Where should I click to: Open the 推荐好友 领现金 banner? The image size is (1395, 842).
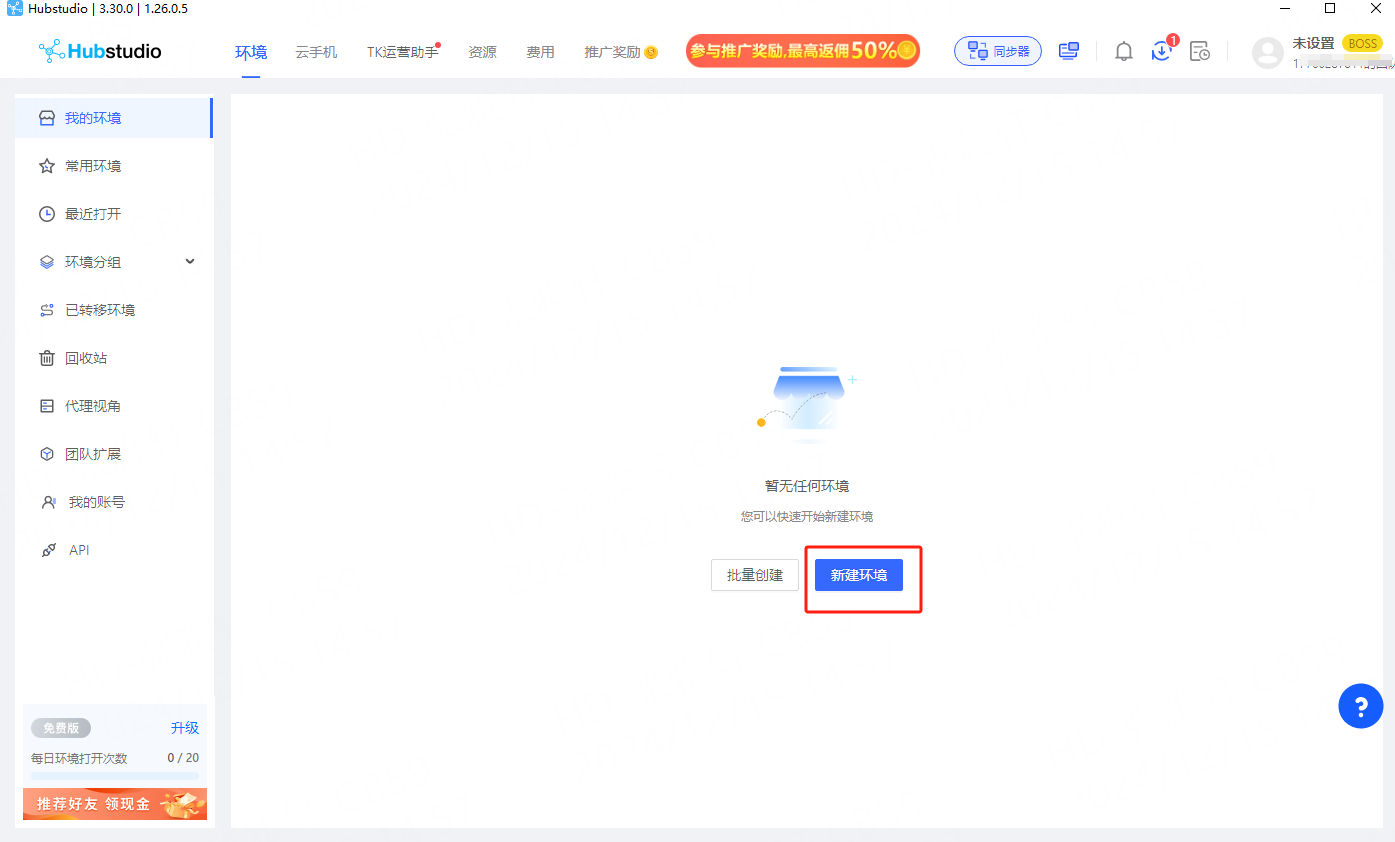tap(114, 804)
